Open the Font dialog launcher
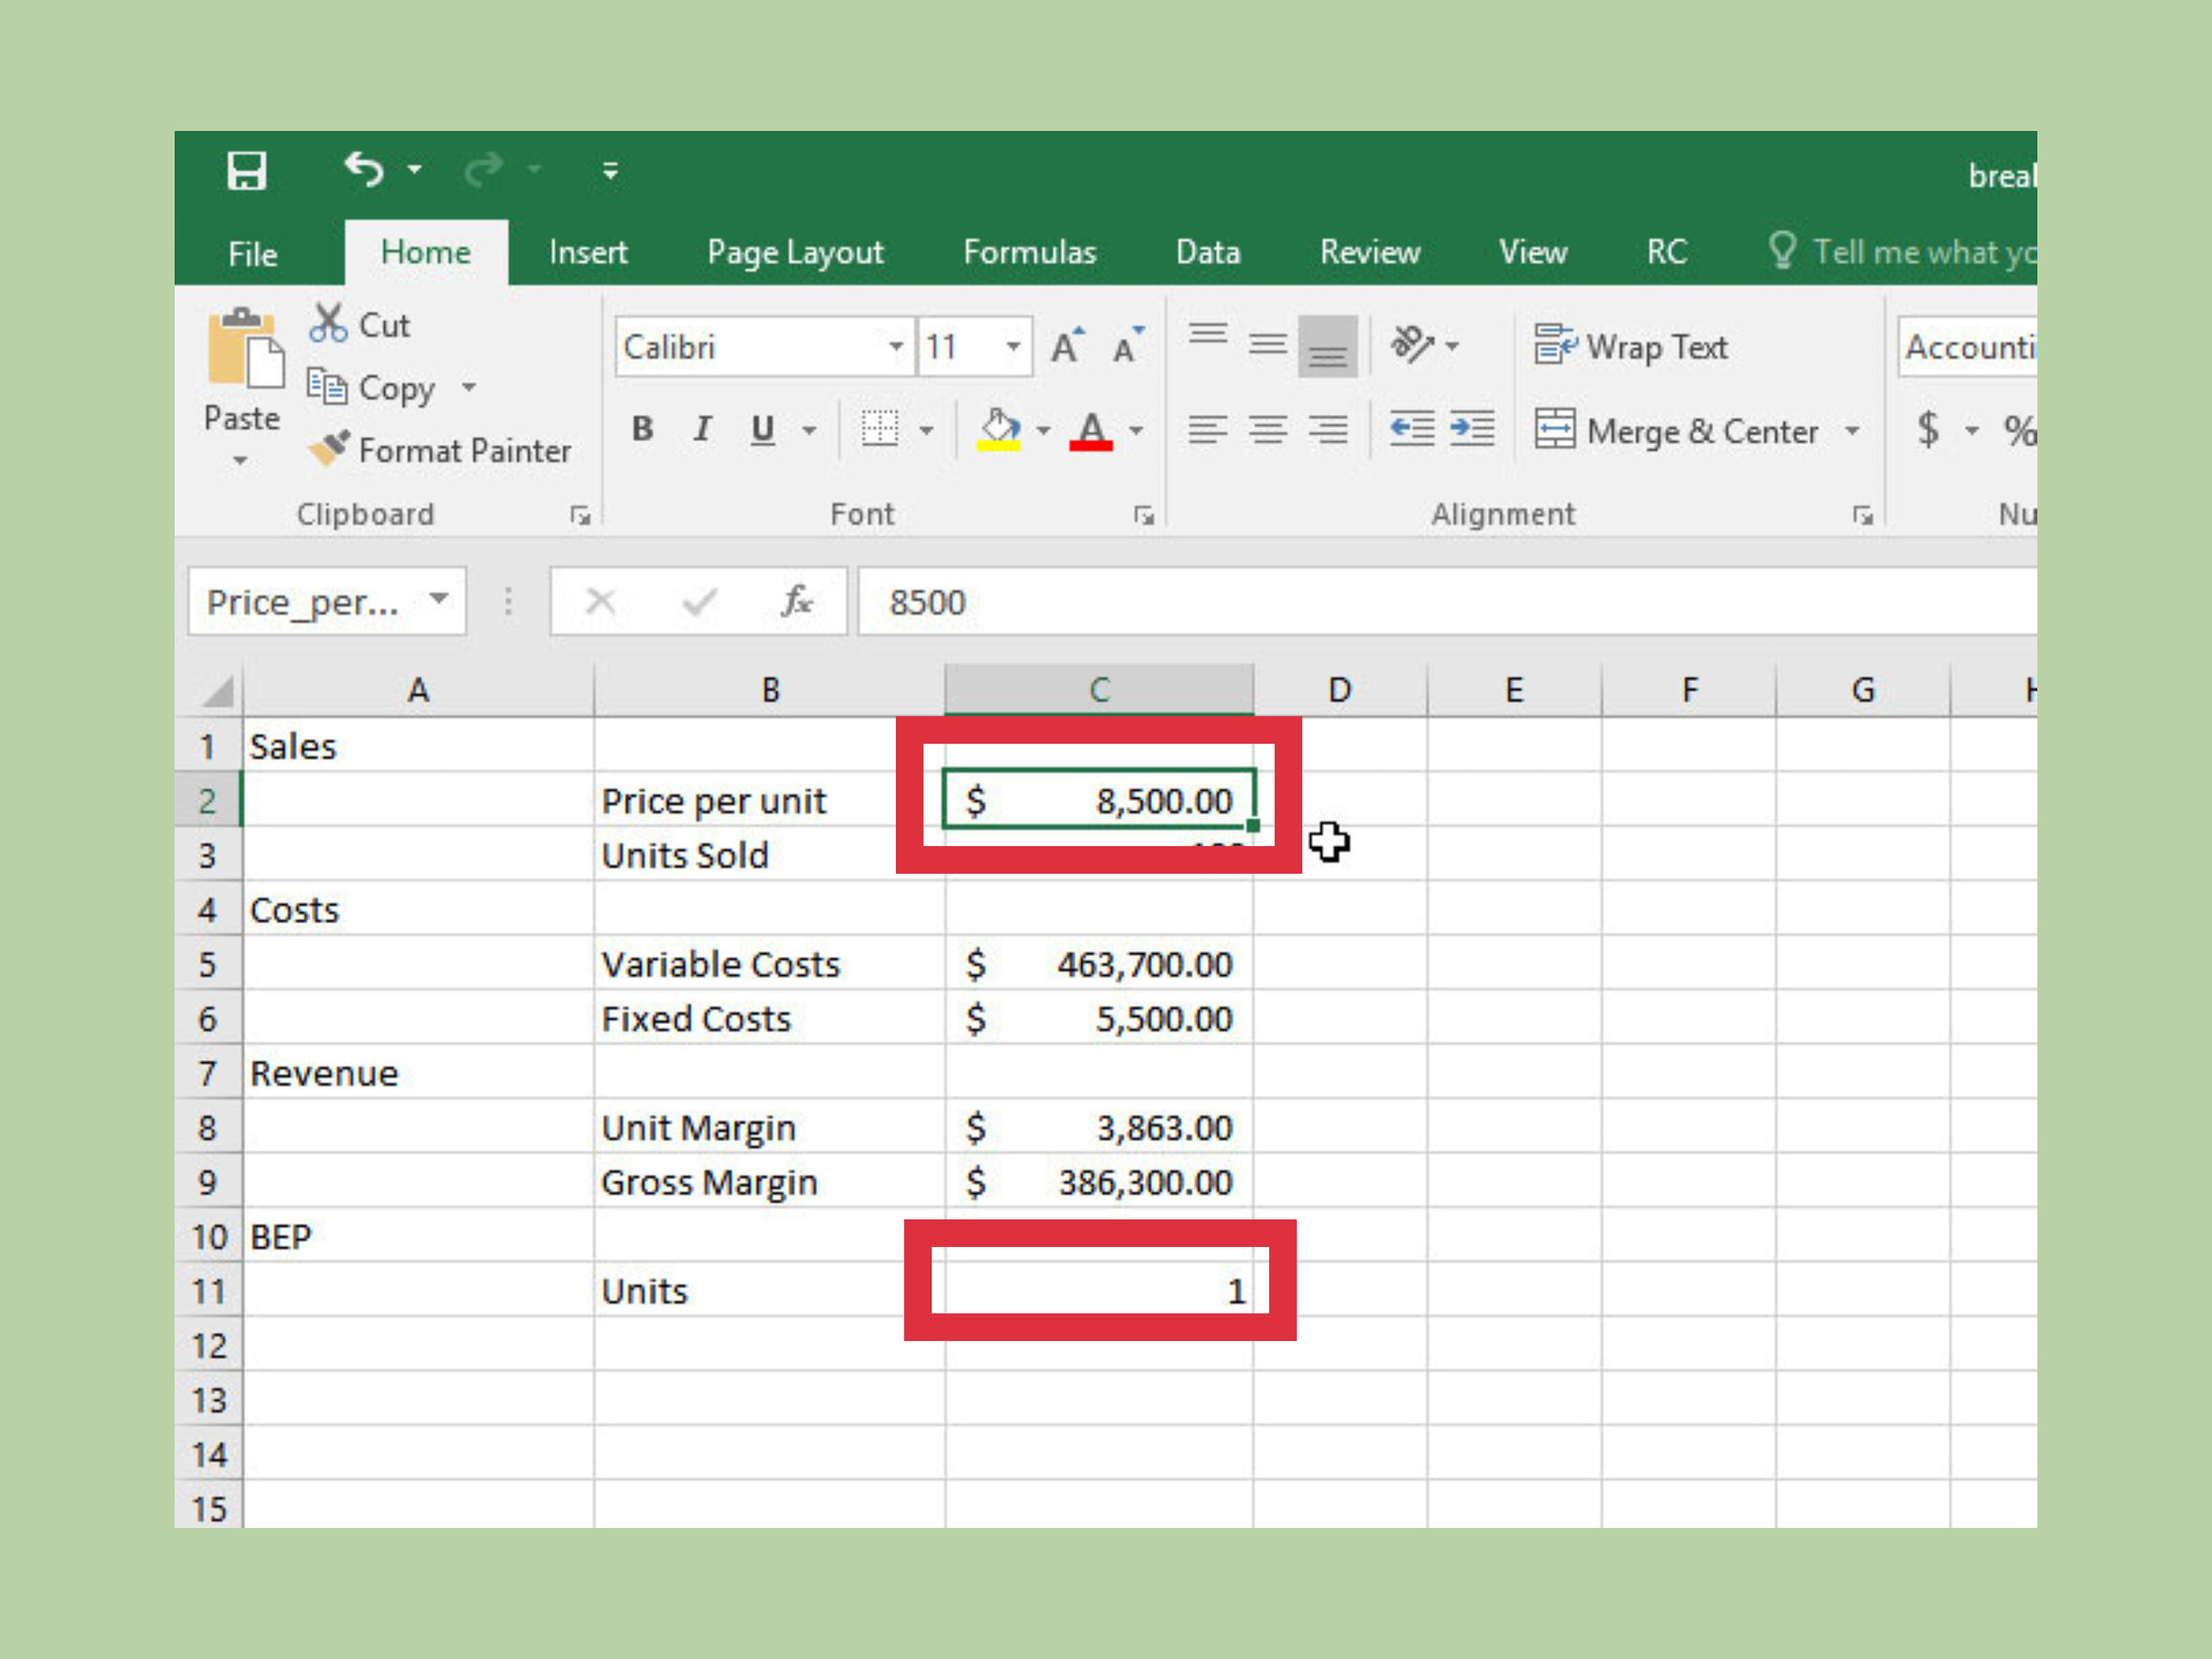 coord(1144,515)
